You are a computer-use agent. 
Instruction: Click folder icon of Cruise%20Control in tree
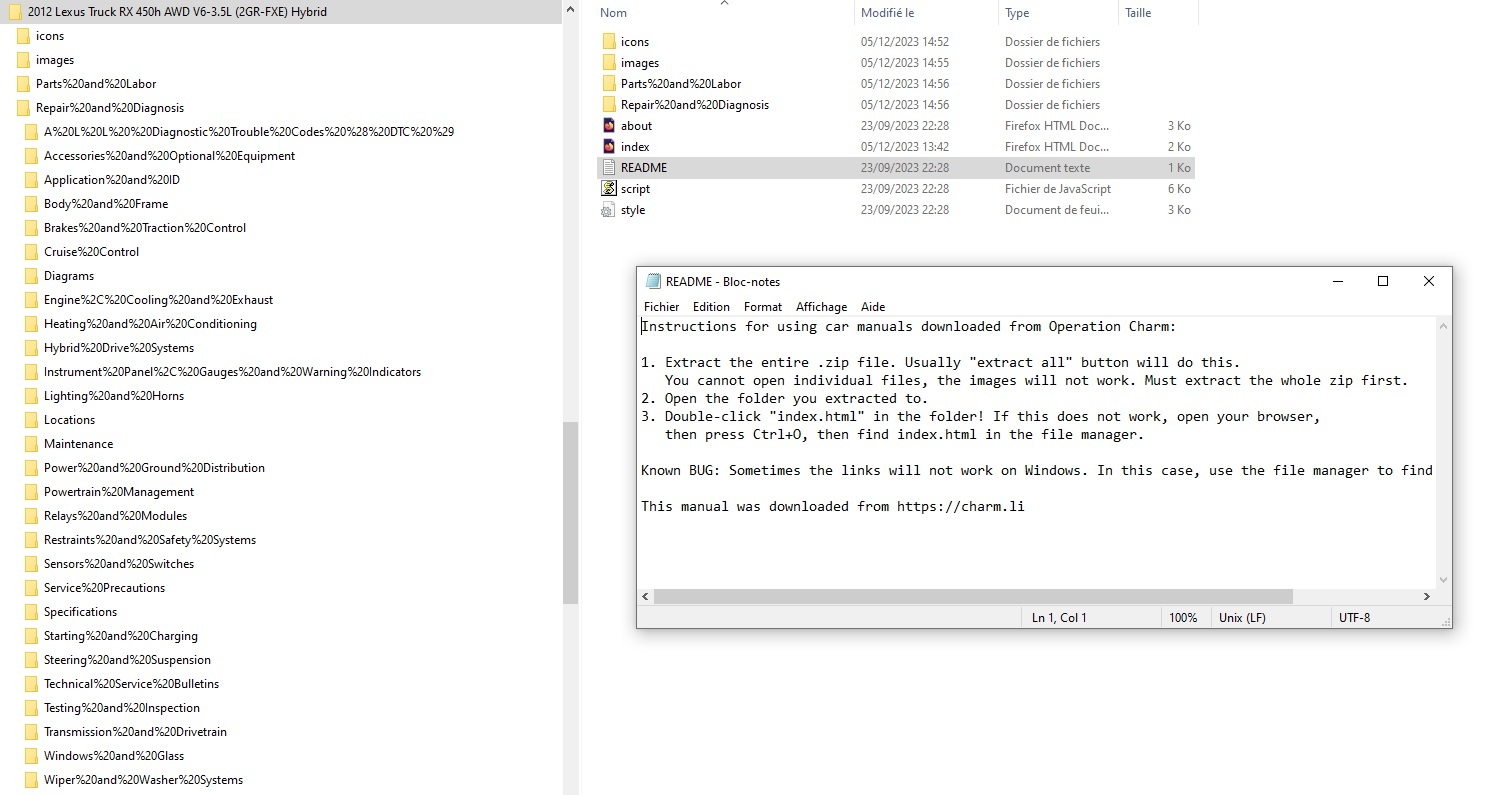pos(31,252)
